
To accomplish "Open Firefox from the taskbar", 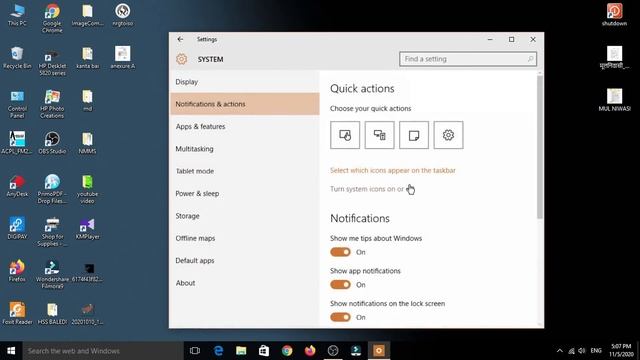I will coord(310,351).
